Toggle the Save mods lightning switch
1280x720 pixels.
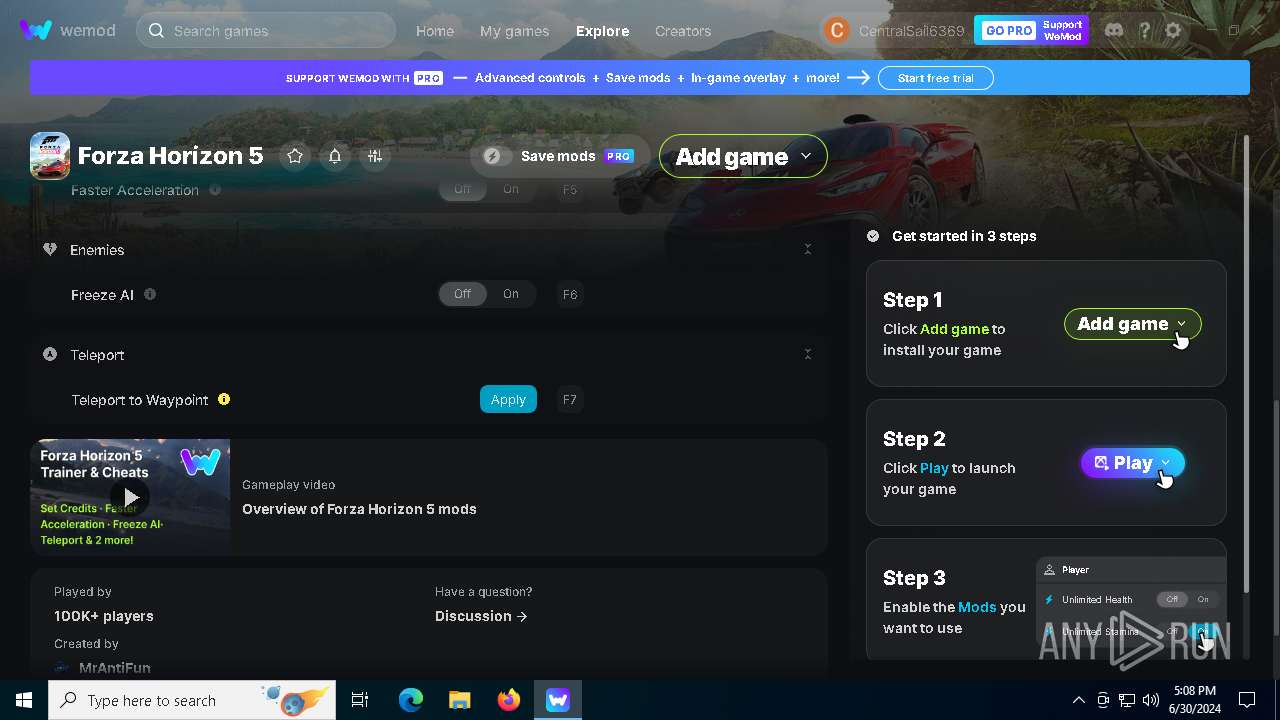click(497, 156)
